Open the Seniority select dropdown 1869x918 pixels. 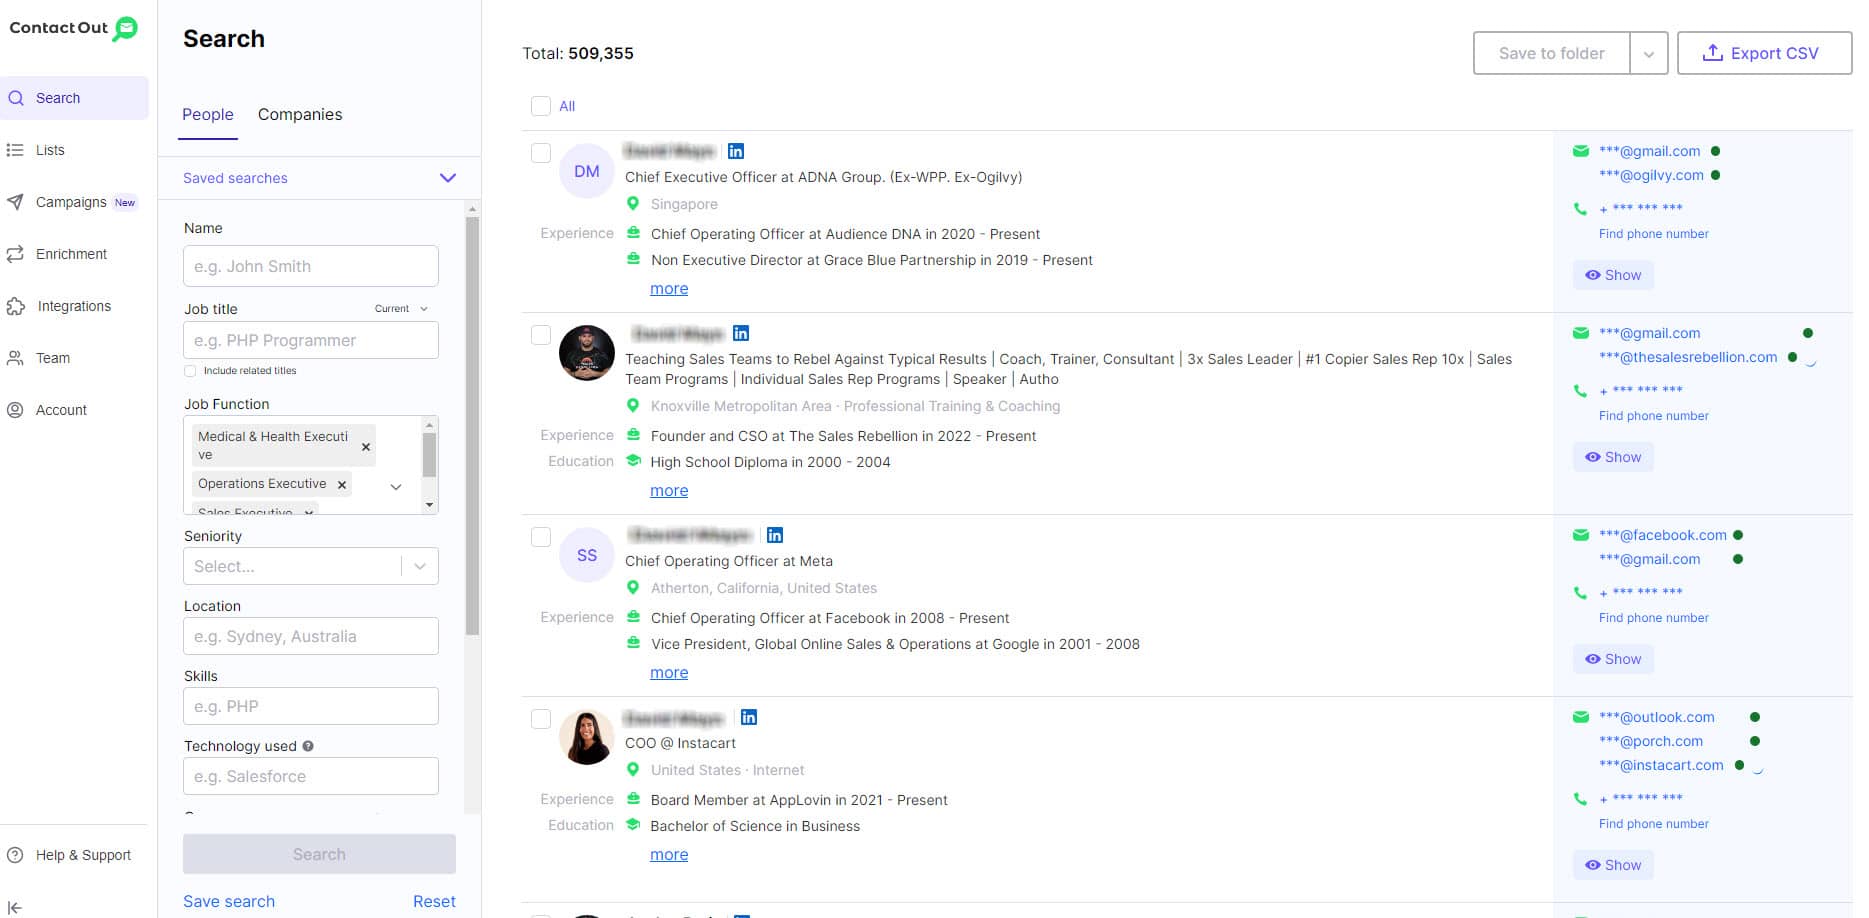pos(311,566)
